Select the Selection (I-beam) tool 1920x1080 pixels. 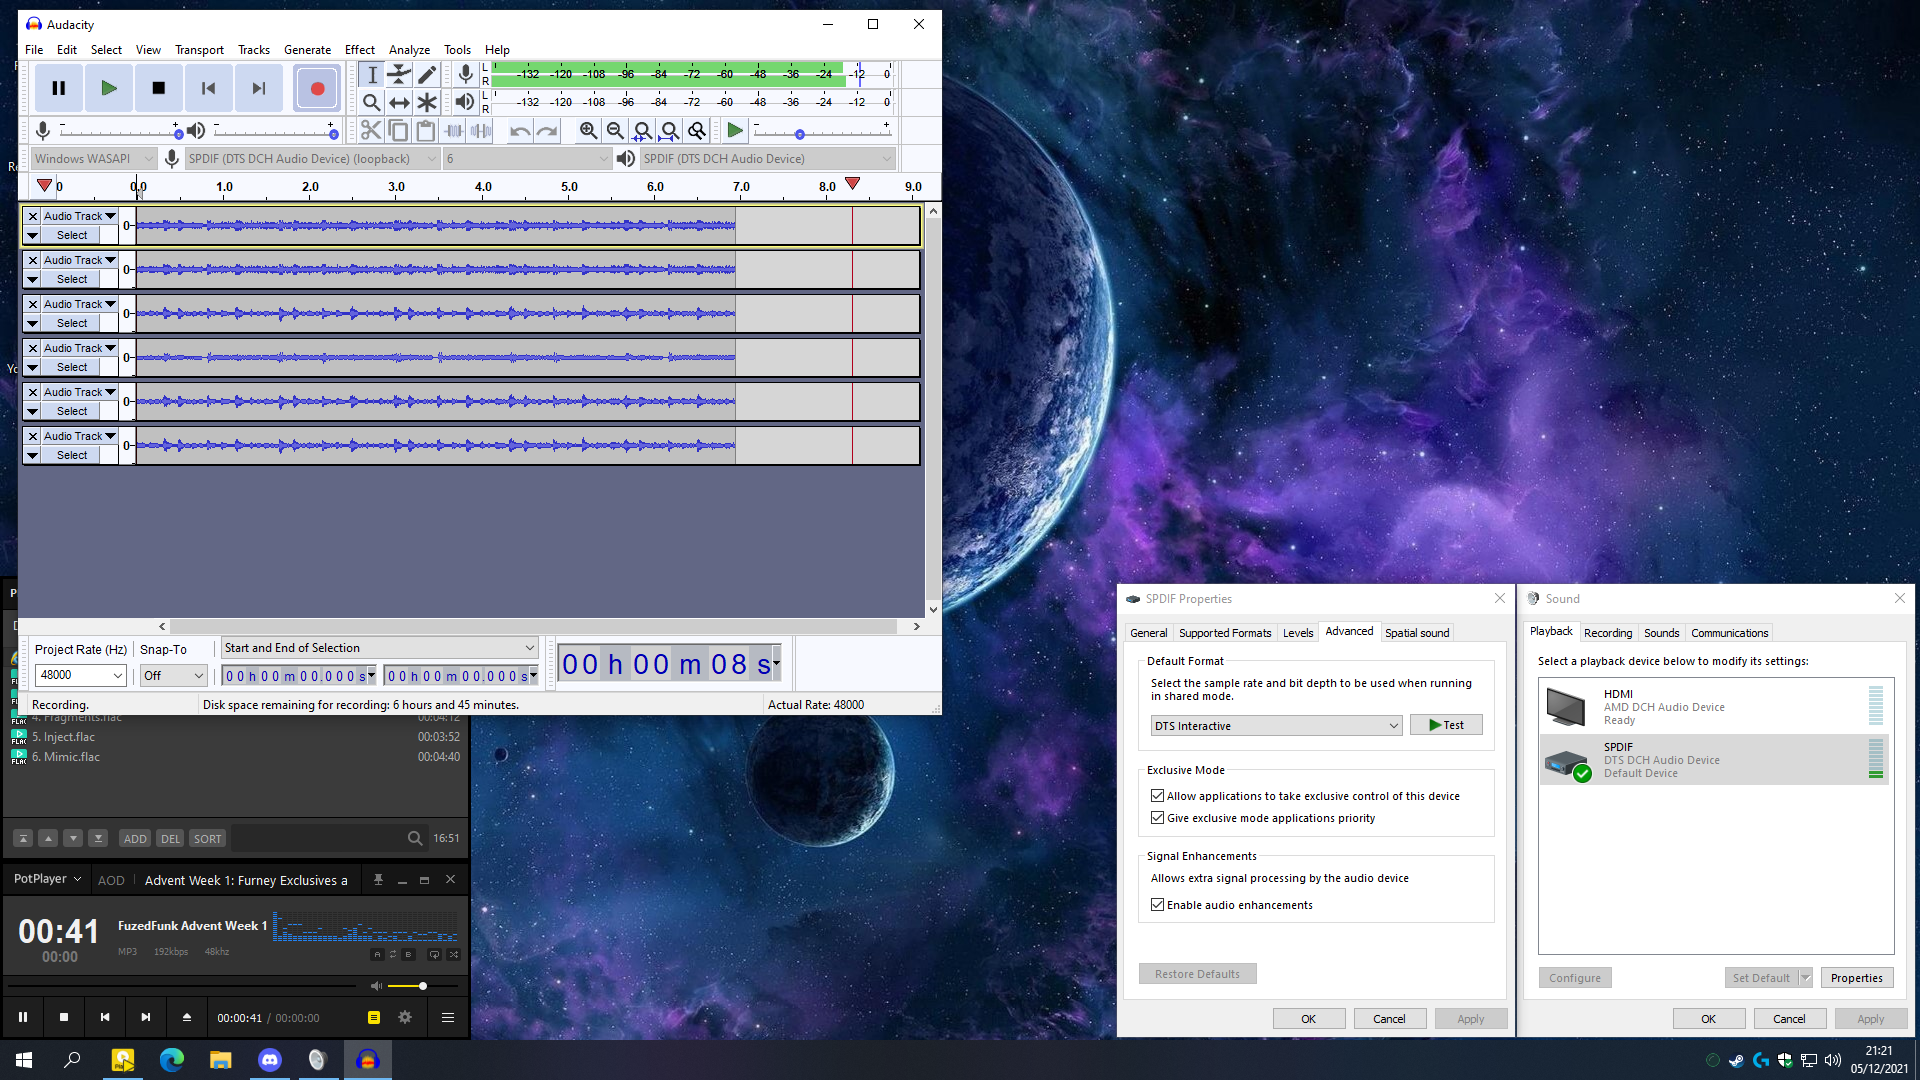click(371, 74)
